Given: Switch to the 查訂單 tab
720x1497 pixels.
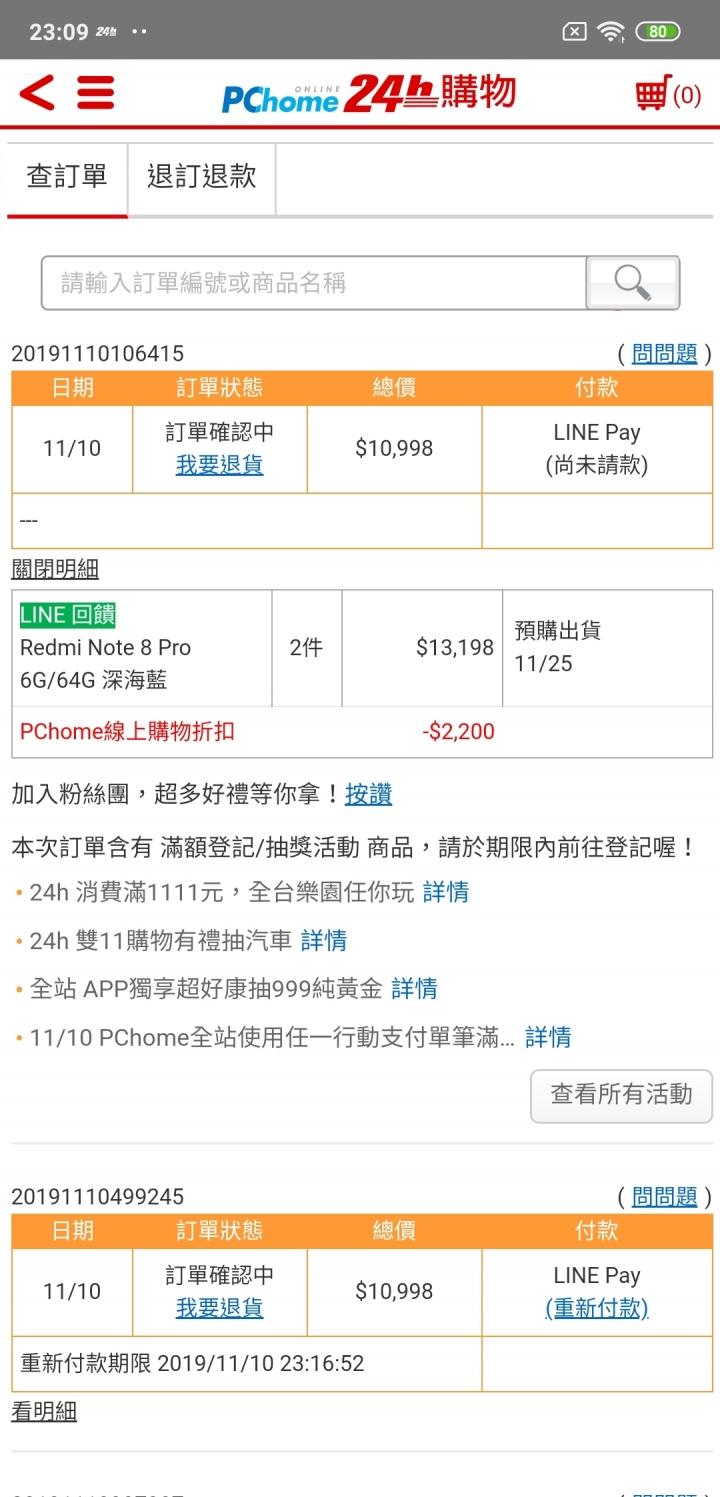Looking at the screenshot, I should pyautogui.click(x=67, y=178).
